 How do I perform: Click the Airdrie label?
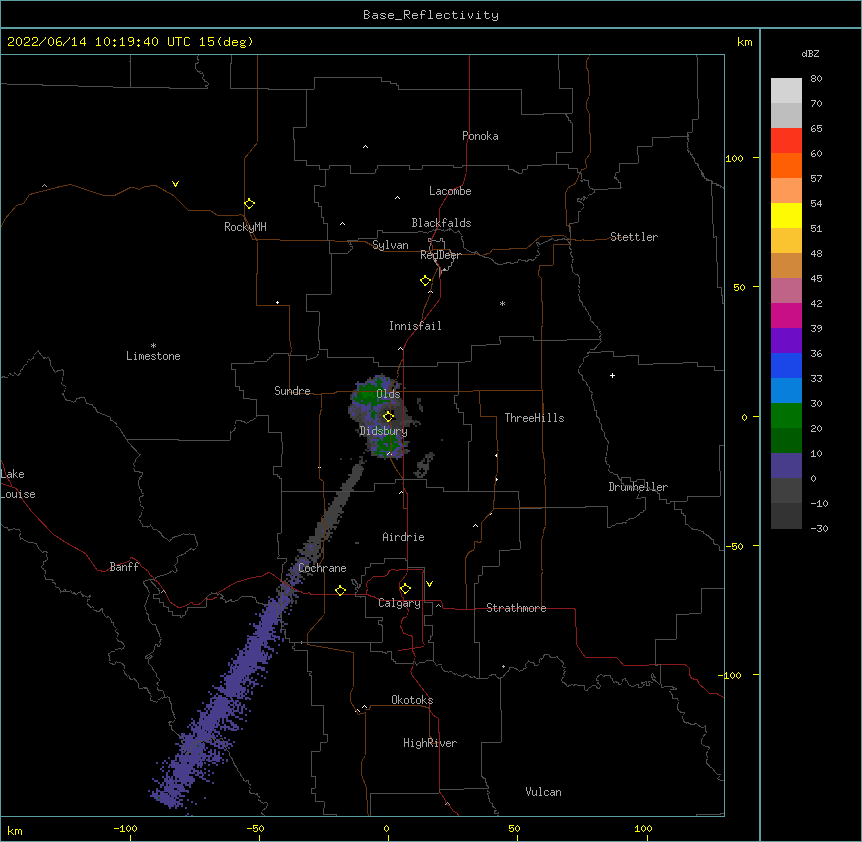tap(403, 537)
